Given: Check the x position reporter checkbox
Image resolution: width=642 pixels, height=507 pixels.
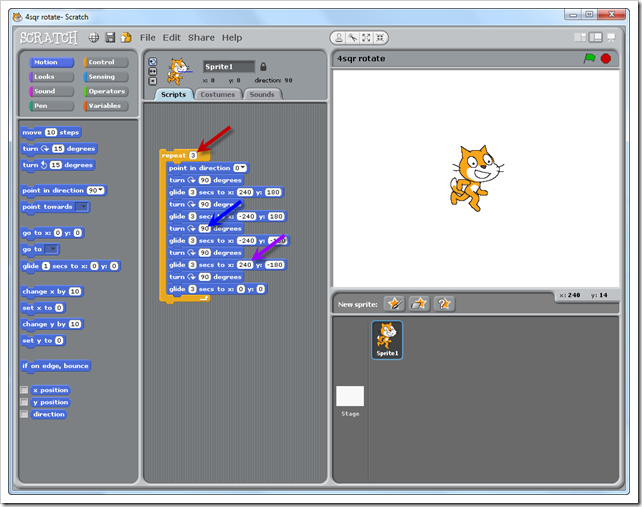Looking at the screenshot, I should [x=25, y=390].
